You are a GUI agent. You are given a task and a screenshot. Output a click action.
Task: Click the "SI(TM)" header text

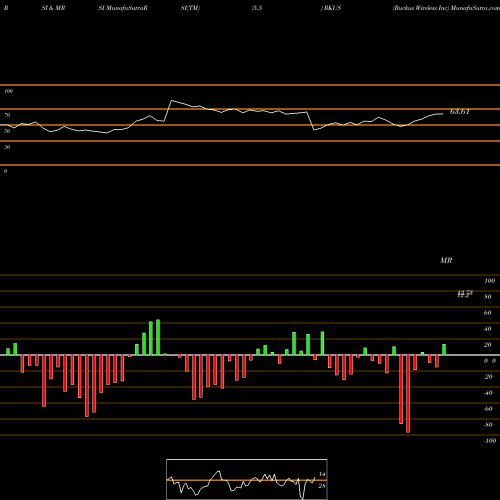point(190,8)
